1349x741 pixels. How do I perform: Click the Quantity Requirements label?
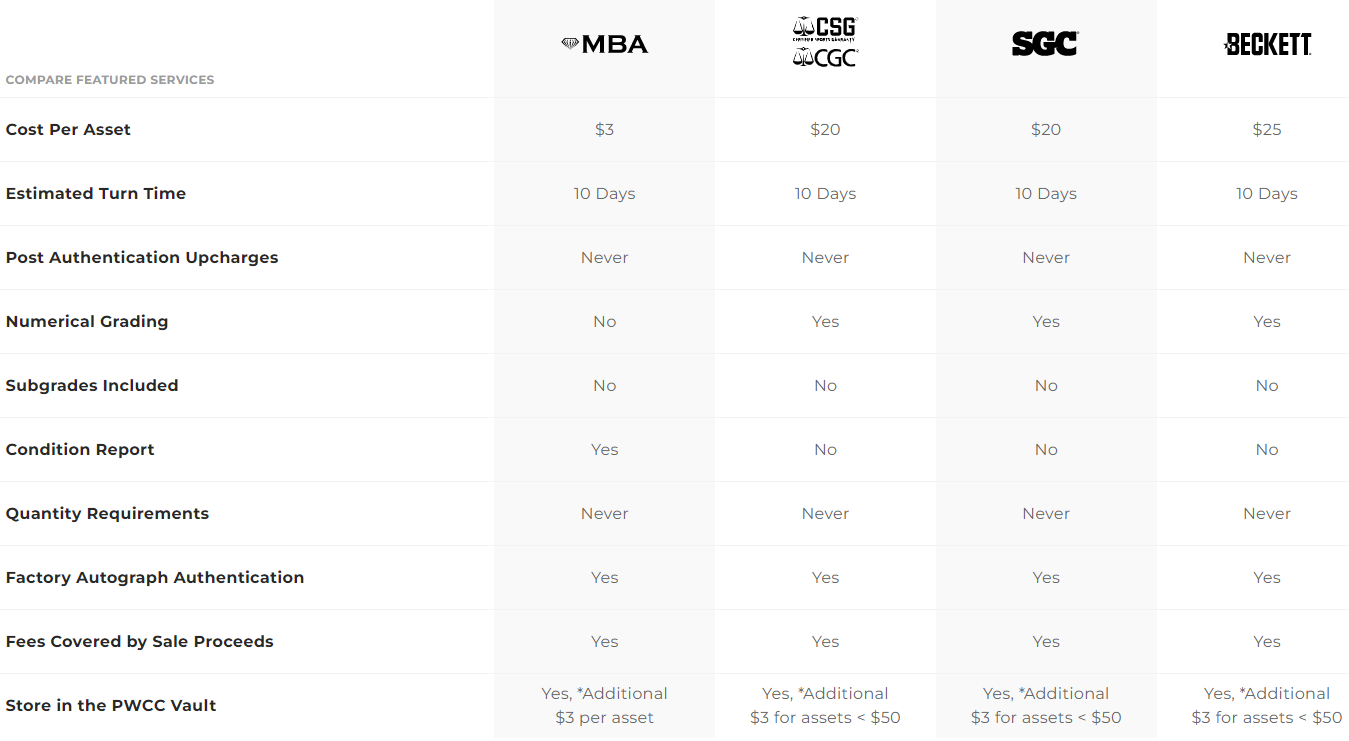tap(107, 513)
